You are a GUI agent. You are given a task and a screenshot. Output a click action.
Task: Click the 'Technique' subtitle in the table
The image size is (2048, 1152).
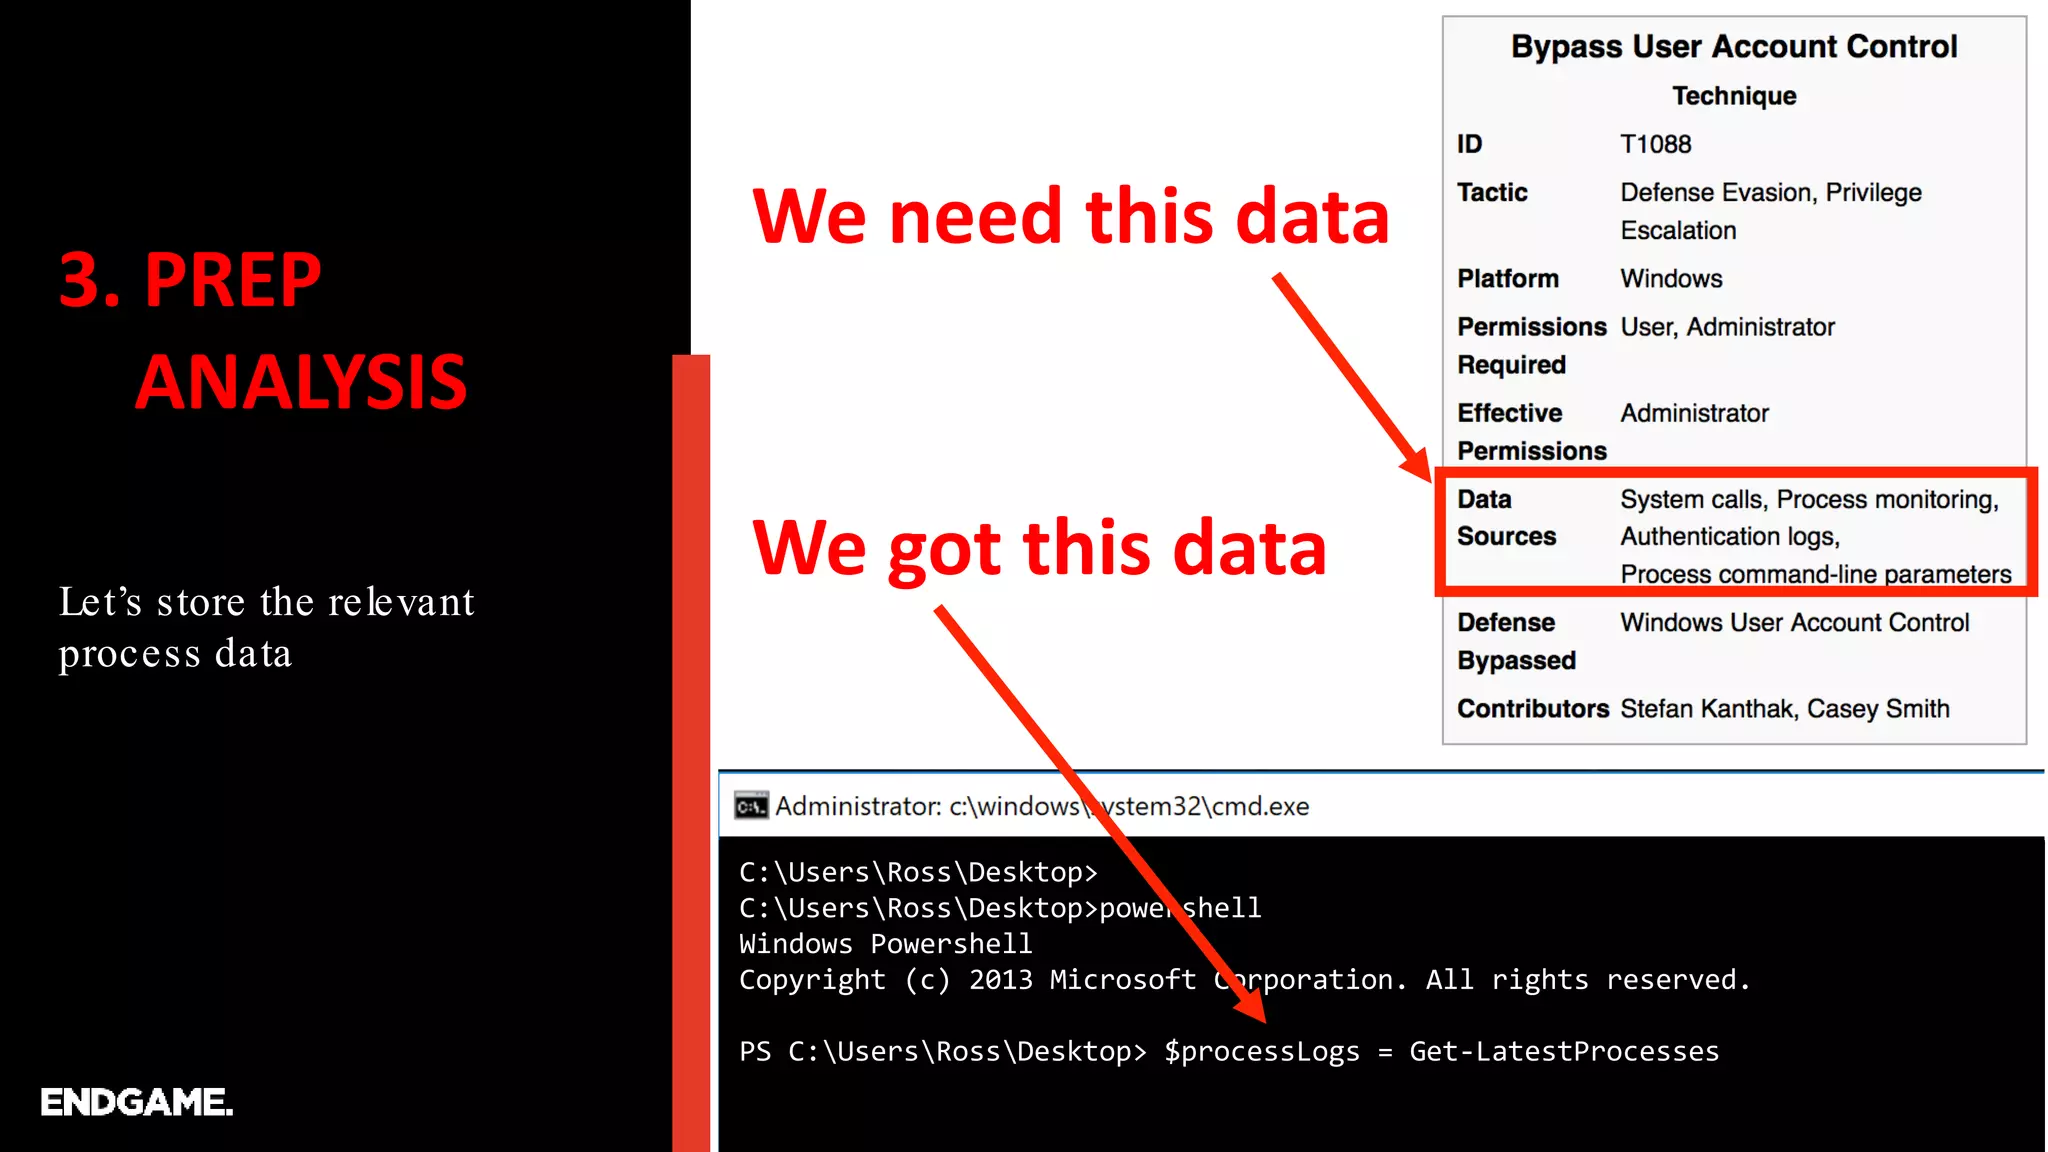tap(1734, 96)
